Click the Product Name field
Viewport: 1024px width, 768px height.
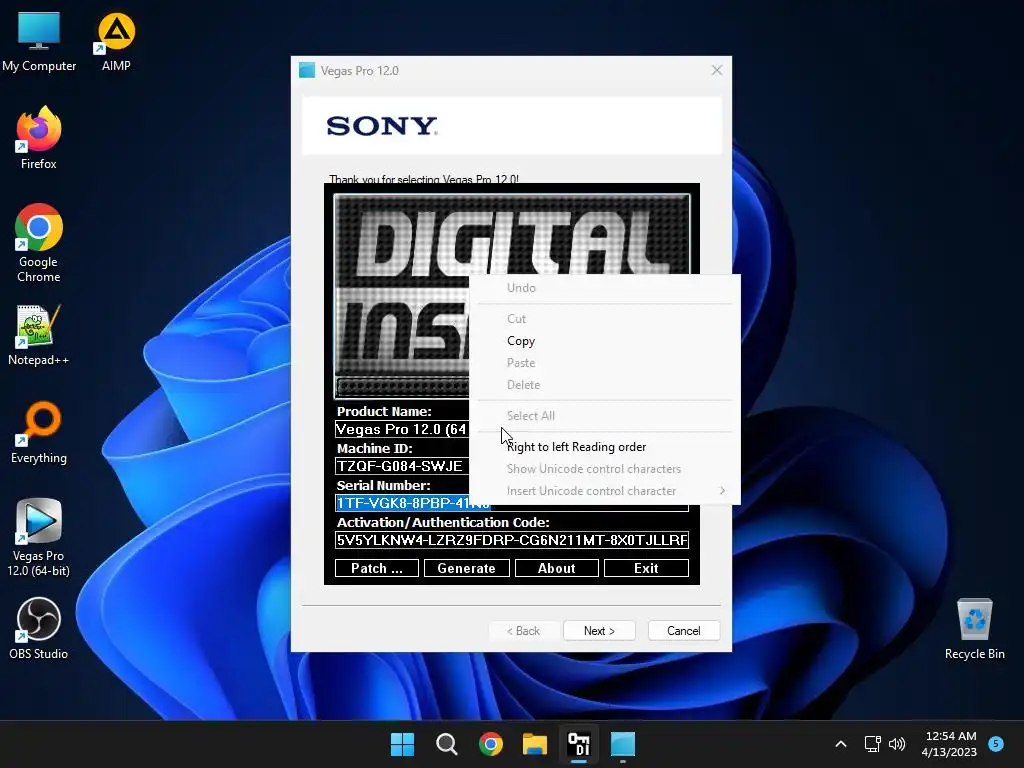(402, 429)
